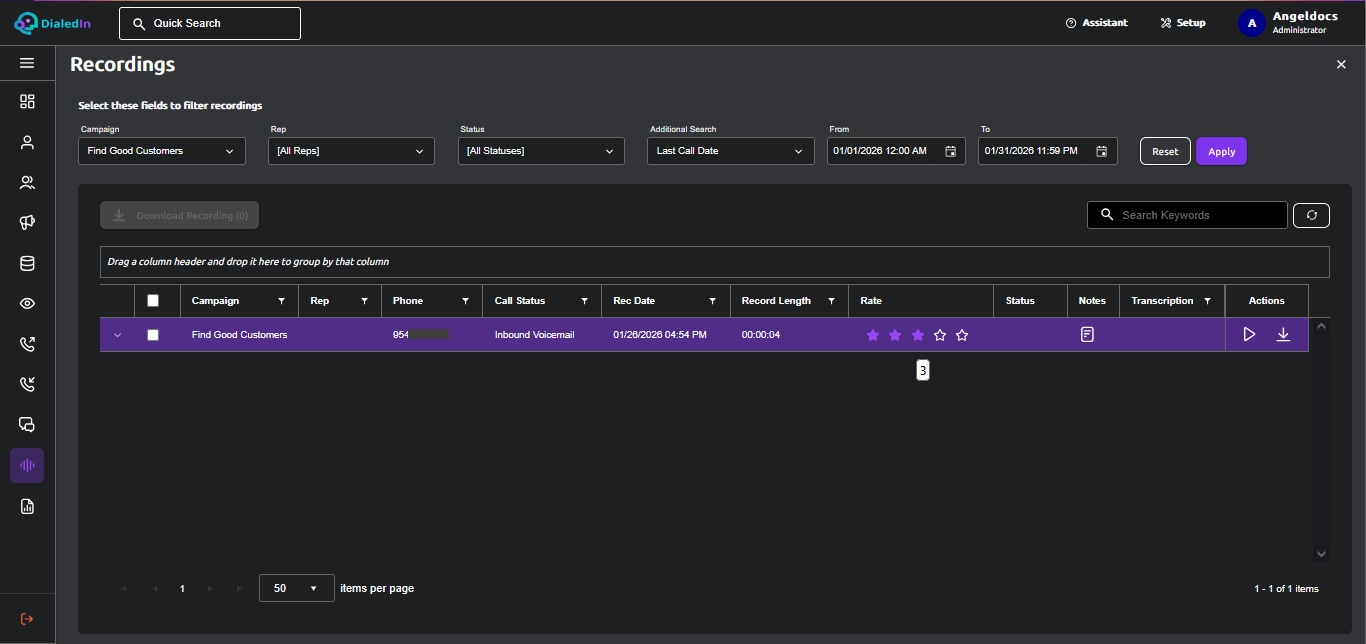Open the Rep dropdown showing All Reps
This screenshot has height=644, width=1366.
pyautogui.click(x=351, y=151)
